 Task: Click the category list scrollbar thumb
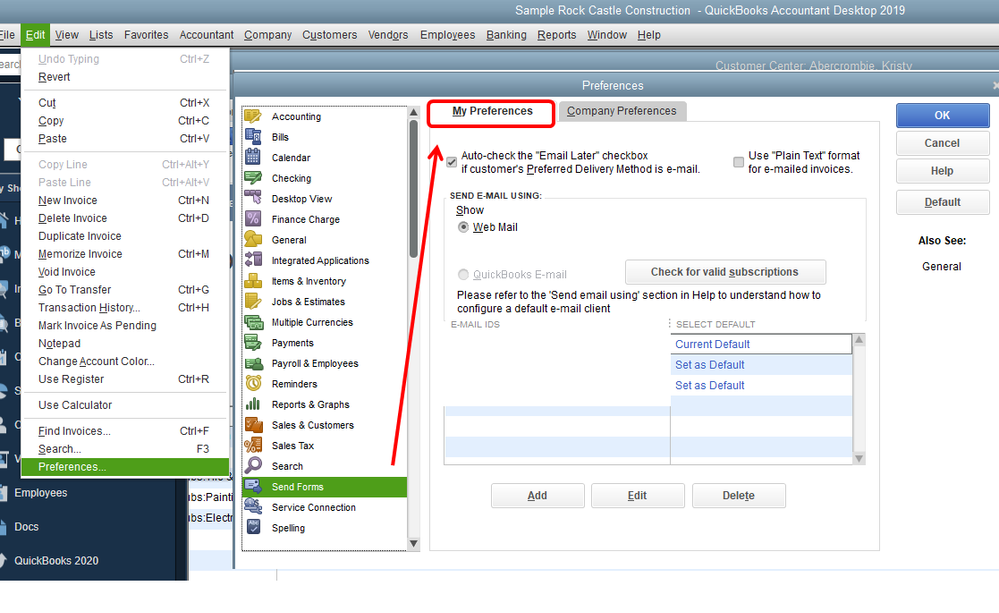click(x=413, y=189)
